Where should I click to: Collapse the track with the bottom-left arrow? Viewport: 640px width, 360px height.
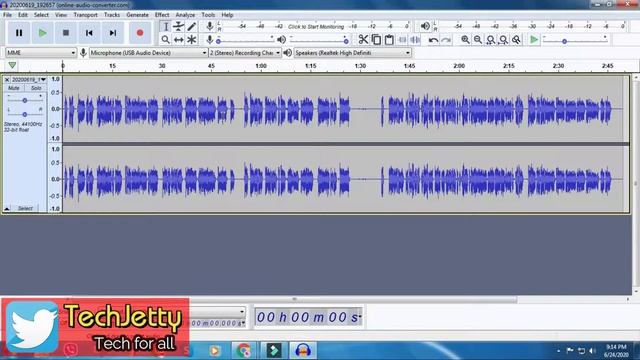[7, 209]
